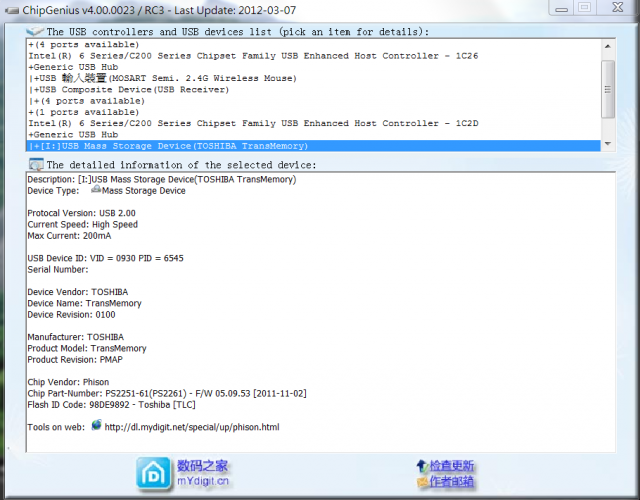
Task: Click the Protocal Version: USB 2.00 line
Action: point(81,213)
